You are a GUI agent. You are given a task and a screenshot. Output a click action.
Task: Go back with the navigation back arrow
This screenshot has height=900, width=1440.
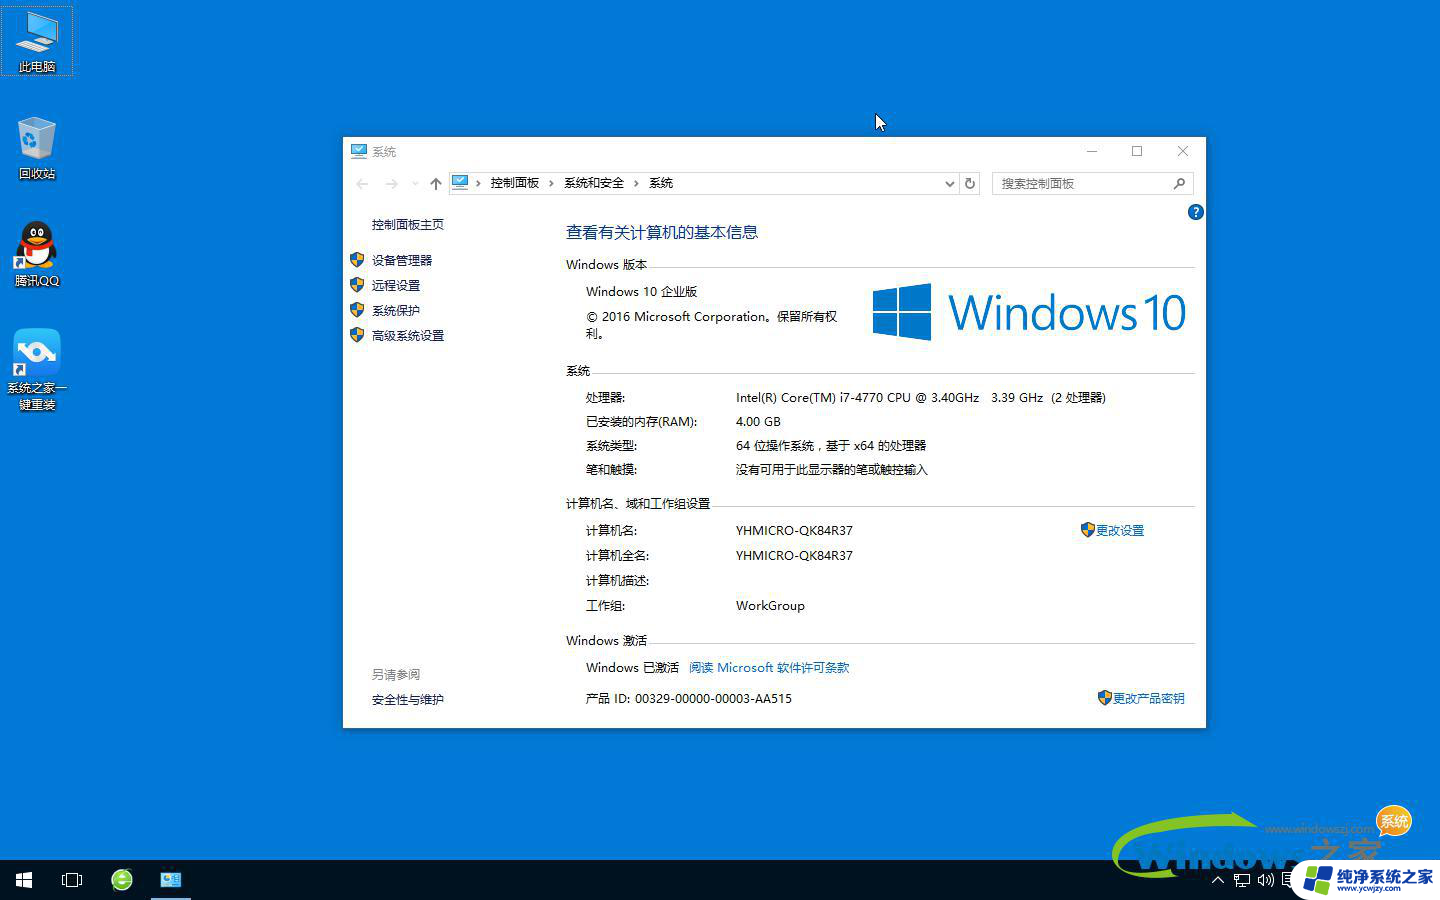pos(362,183)
